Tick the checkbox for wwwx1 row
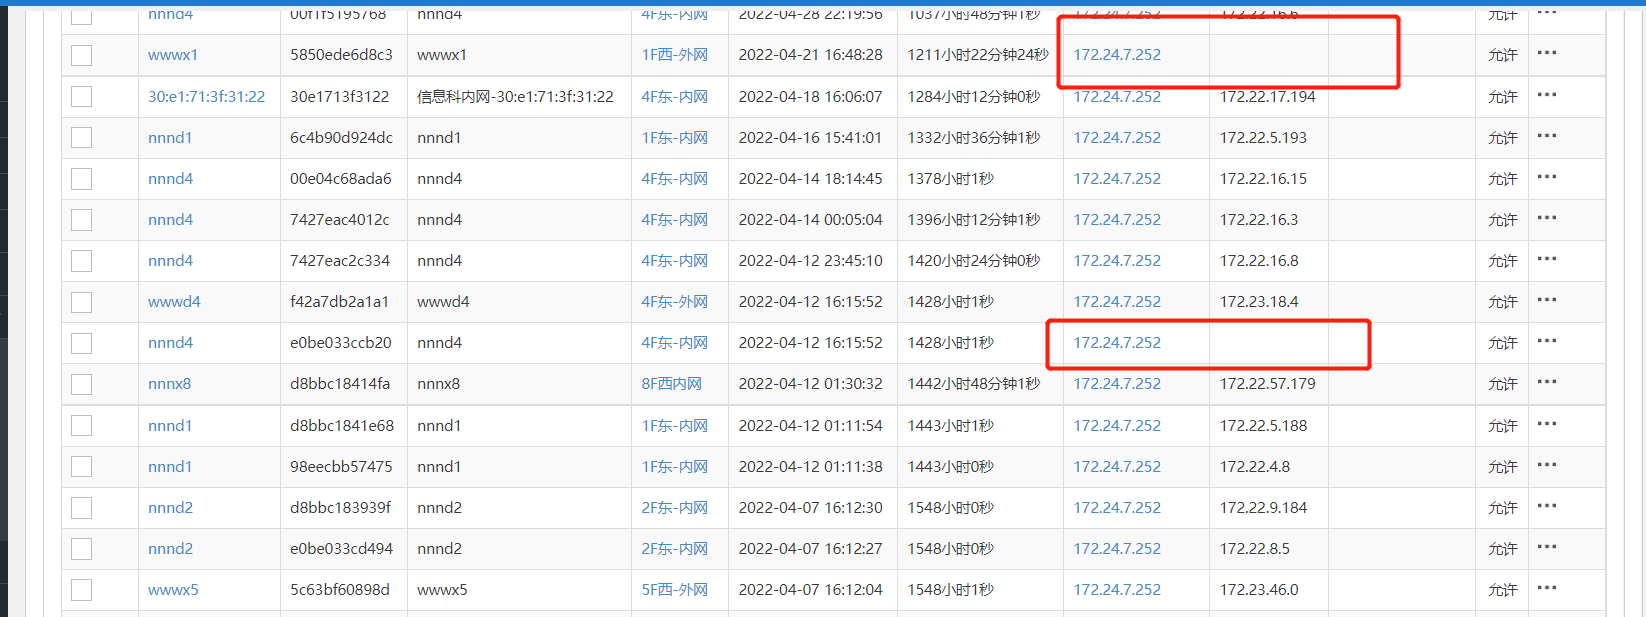Screen dimensions: 1646x617 pos(82,55)
